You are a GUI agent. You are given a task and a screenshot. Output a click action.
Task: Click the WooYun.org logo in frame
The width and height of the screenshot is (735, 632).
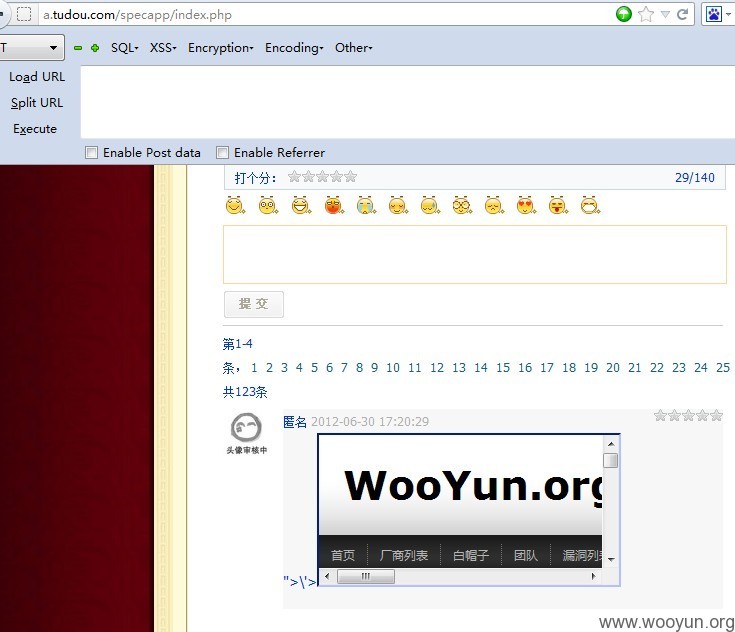point(473,488)
